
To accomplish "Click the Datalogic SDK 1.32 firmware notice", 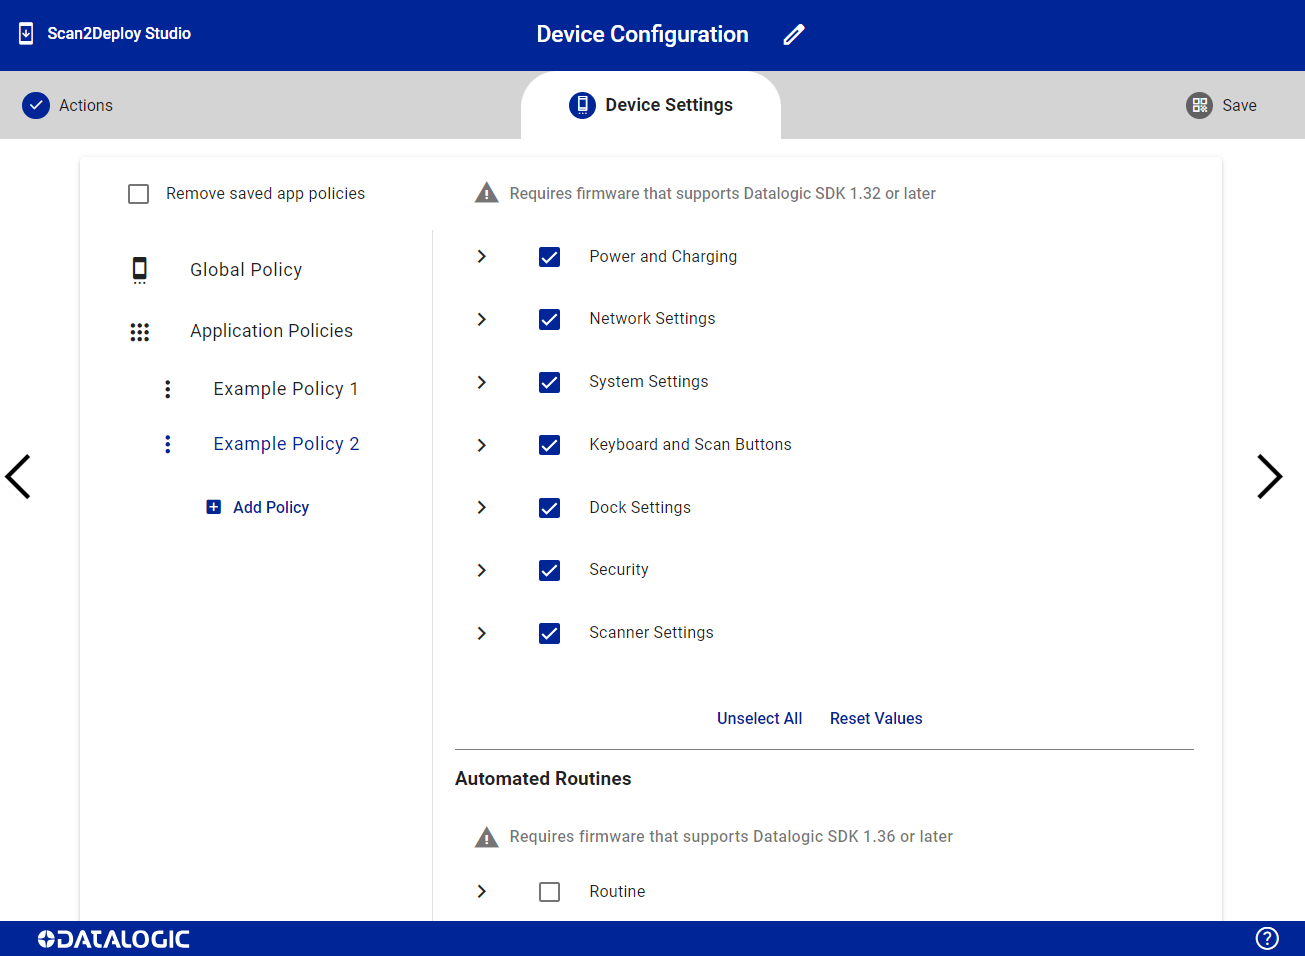I will click(723, 194).
